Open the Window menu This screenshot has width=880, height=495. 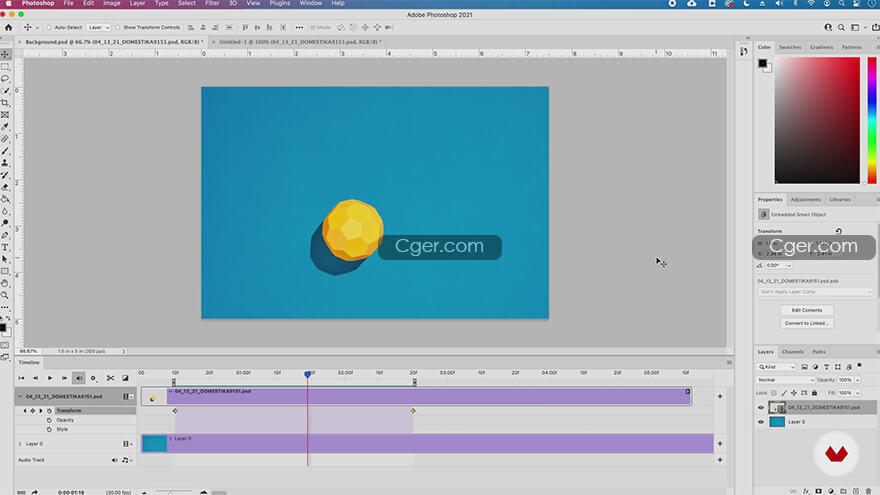click(x=310, y=3)
